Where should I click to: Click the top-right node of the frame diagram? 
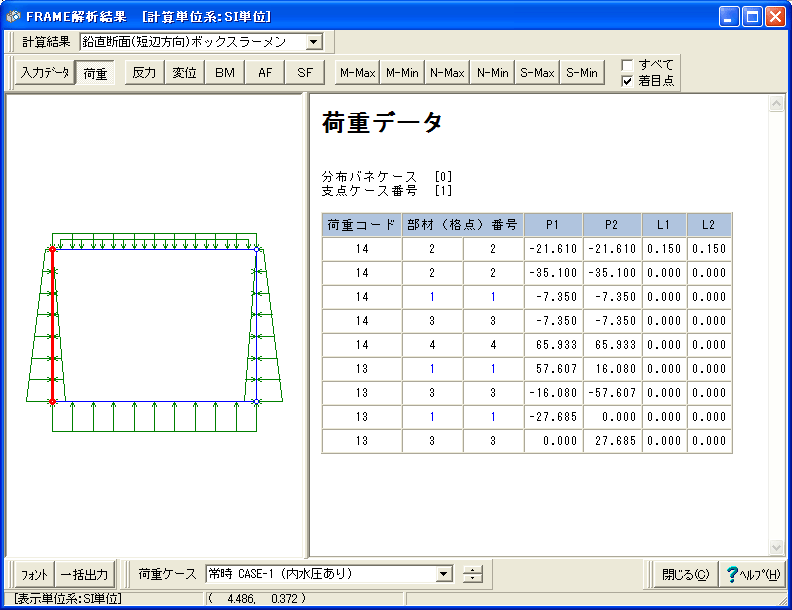257,249
